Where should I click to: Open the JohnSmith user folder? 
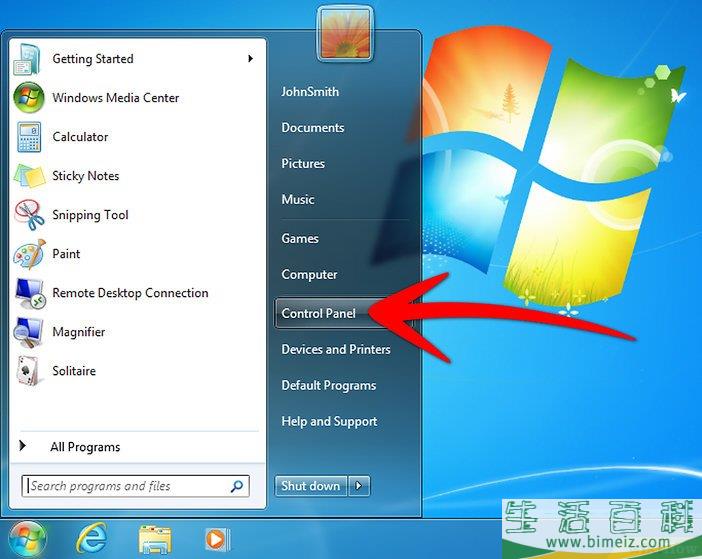[x=310, y=92]
